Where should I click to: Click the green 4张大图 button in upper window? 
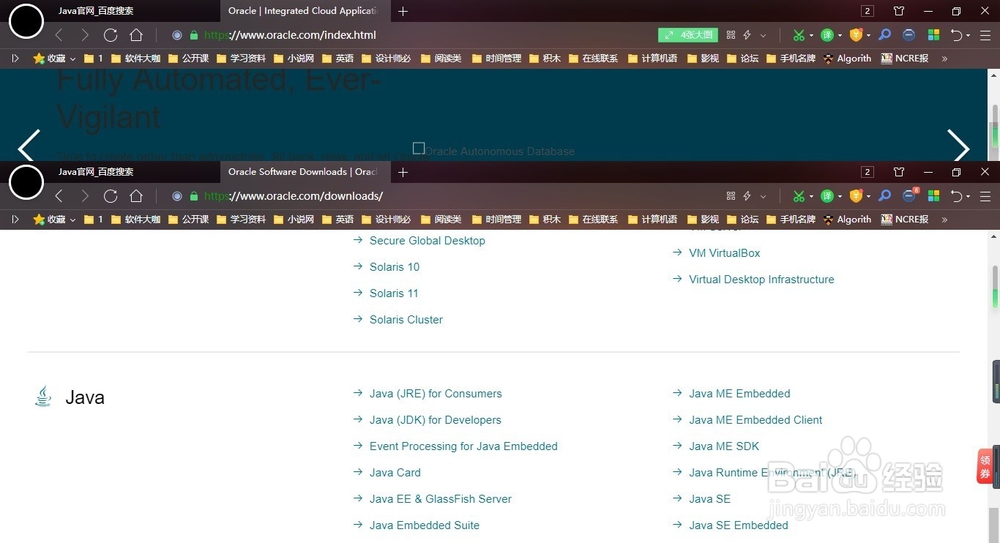point(688,35)
